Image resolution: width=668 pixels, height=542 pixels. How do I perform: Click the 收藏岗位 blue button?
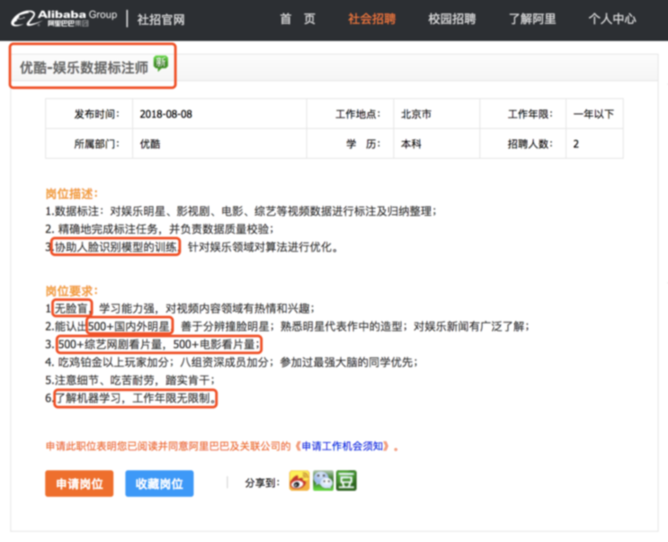[159, 484]
